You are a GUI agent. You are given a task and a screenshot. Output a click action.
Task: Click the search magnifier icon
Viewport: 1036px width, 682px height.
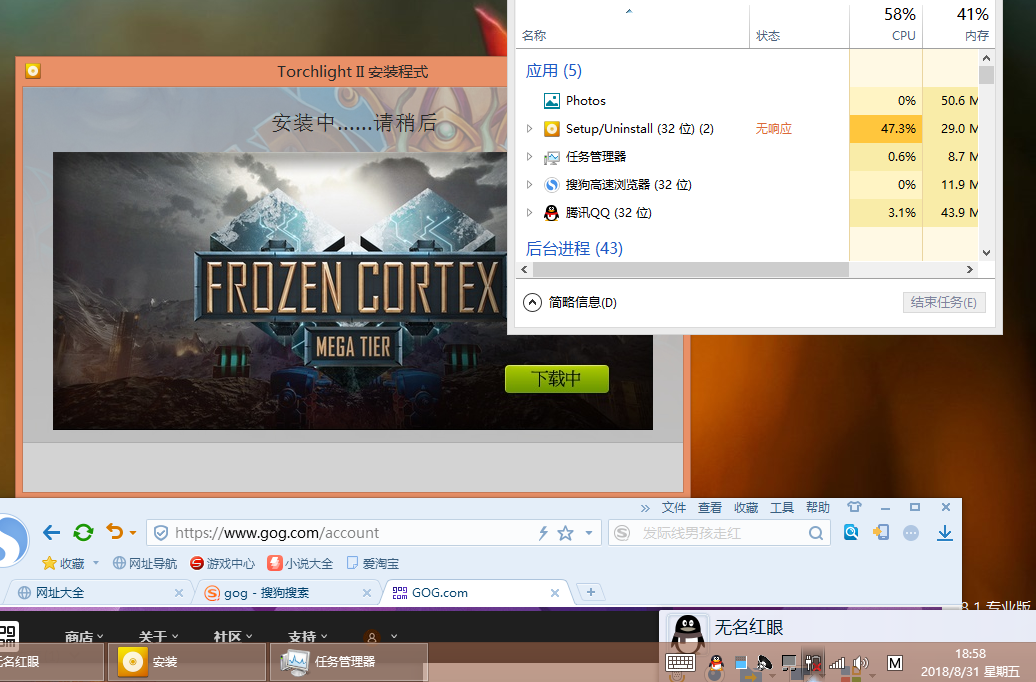(816, 533)
